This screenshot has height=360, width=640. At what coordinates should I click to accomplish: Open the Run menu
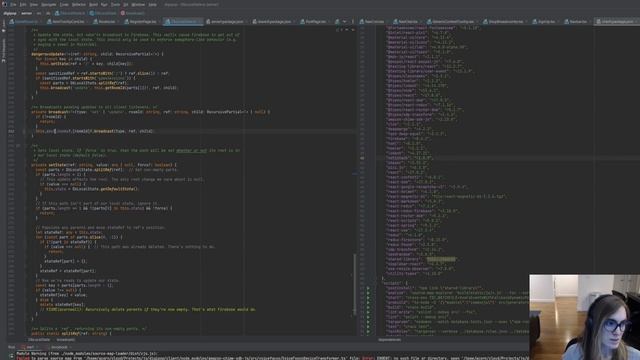pyautogui.click(x=104, y=4)
